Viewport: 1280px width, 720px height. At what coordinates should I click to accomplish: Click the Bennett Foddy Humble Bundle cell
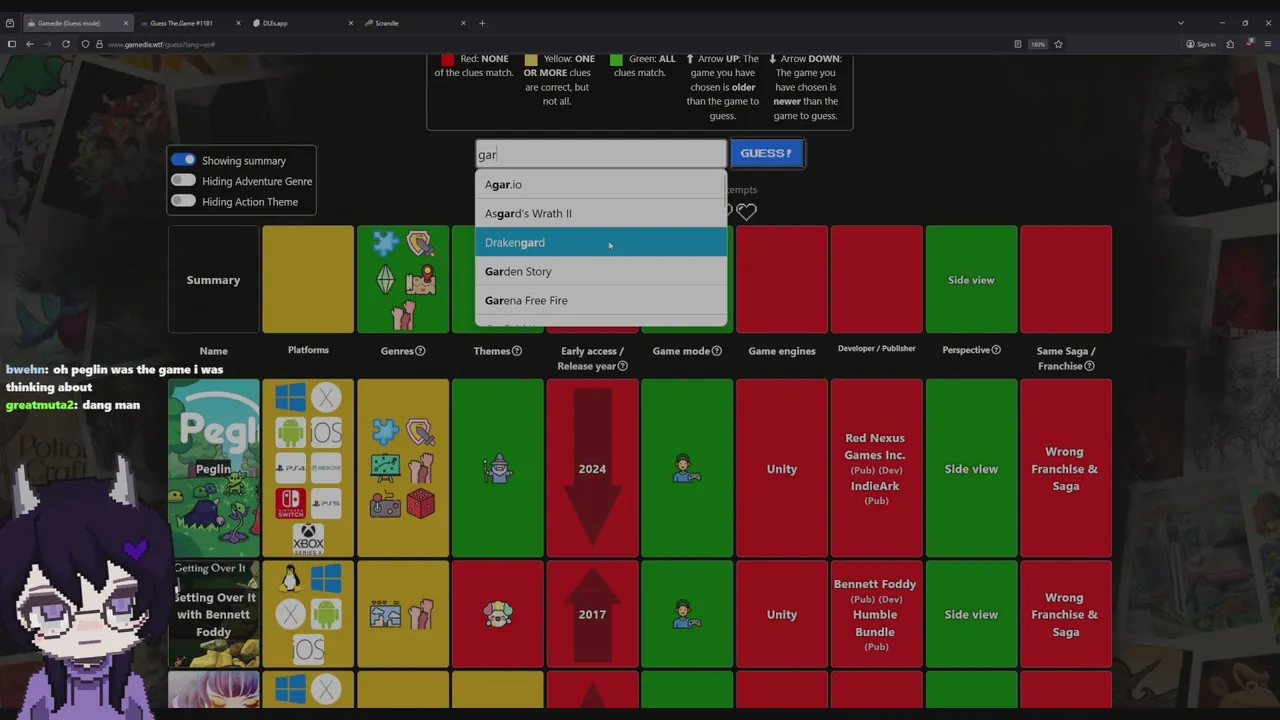(x=876, y=615)
